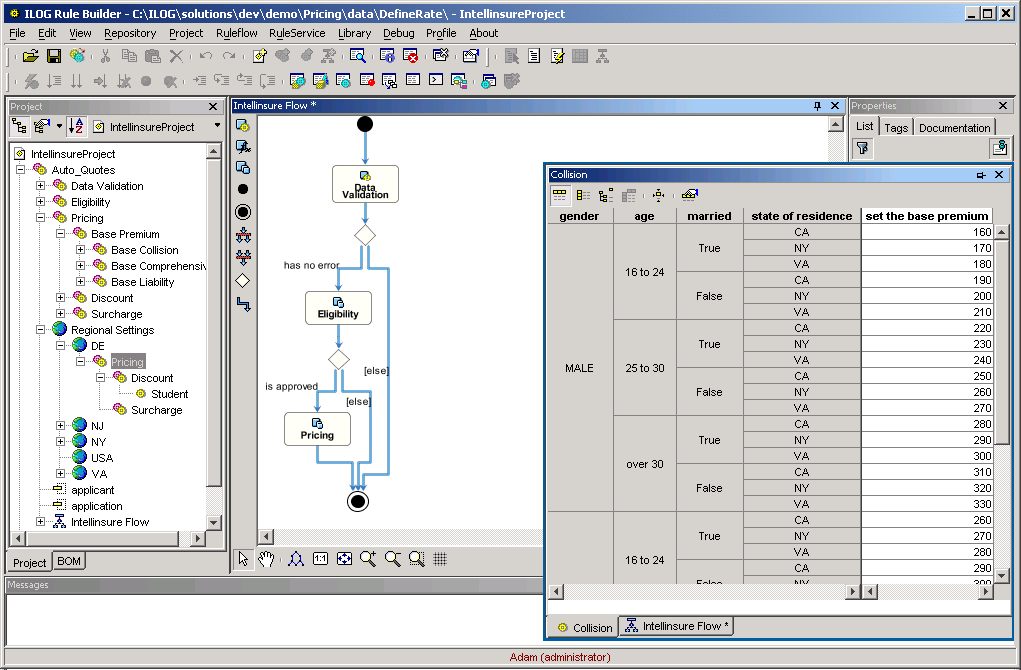
Task: Choose the hand pan tool below the flow
Action: pos(266,559)
